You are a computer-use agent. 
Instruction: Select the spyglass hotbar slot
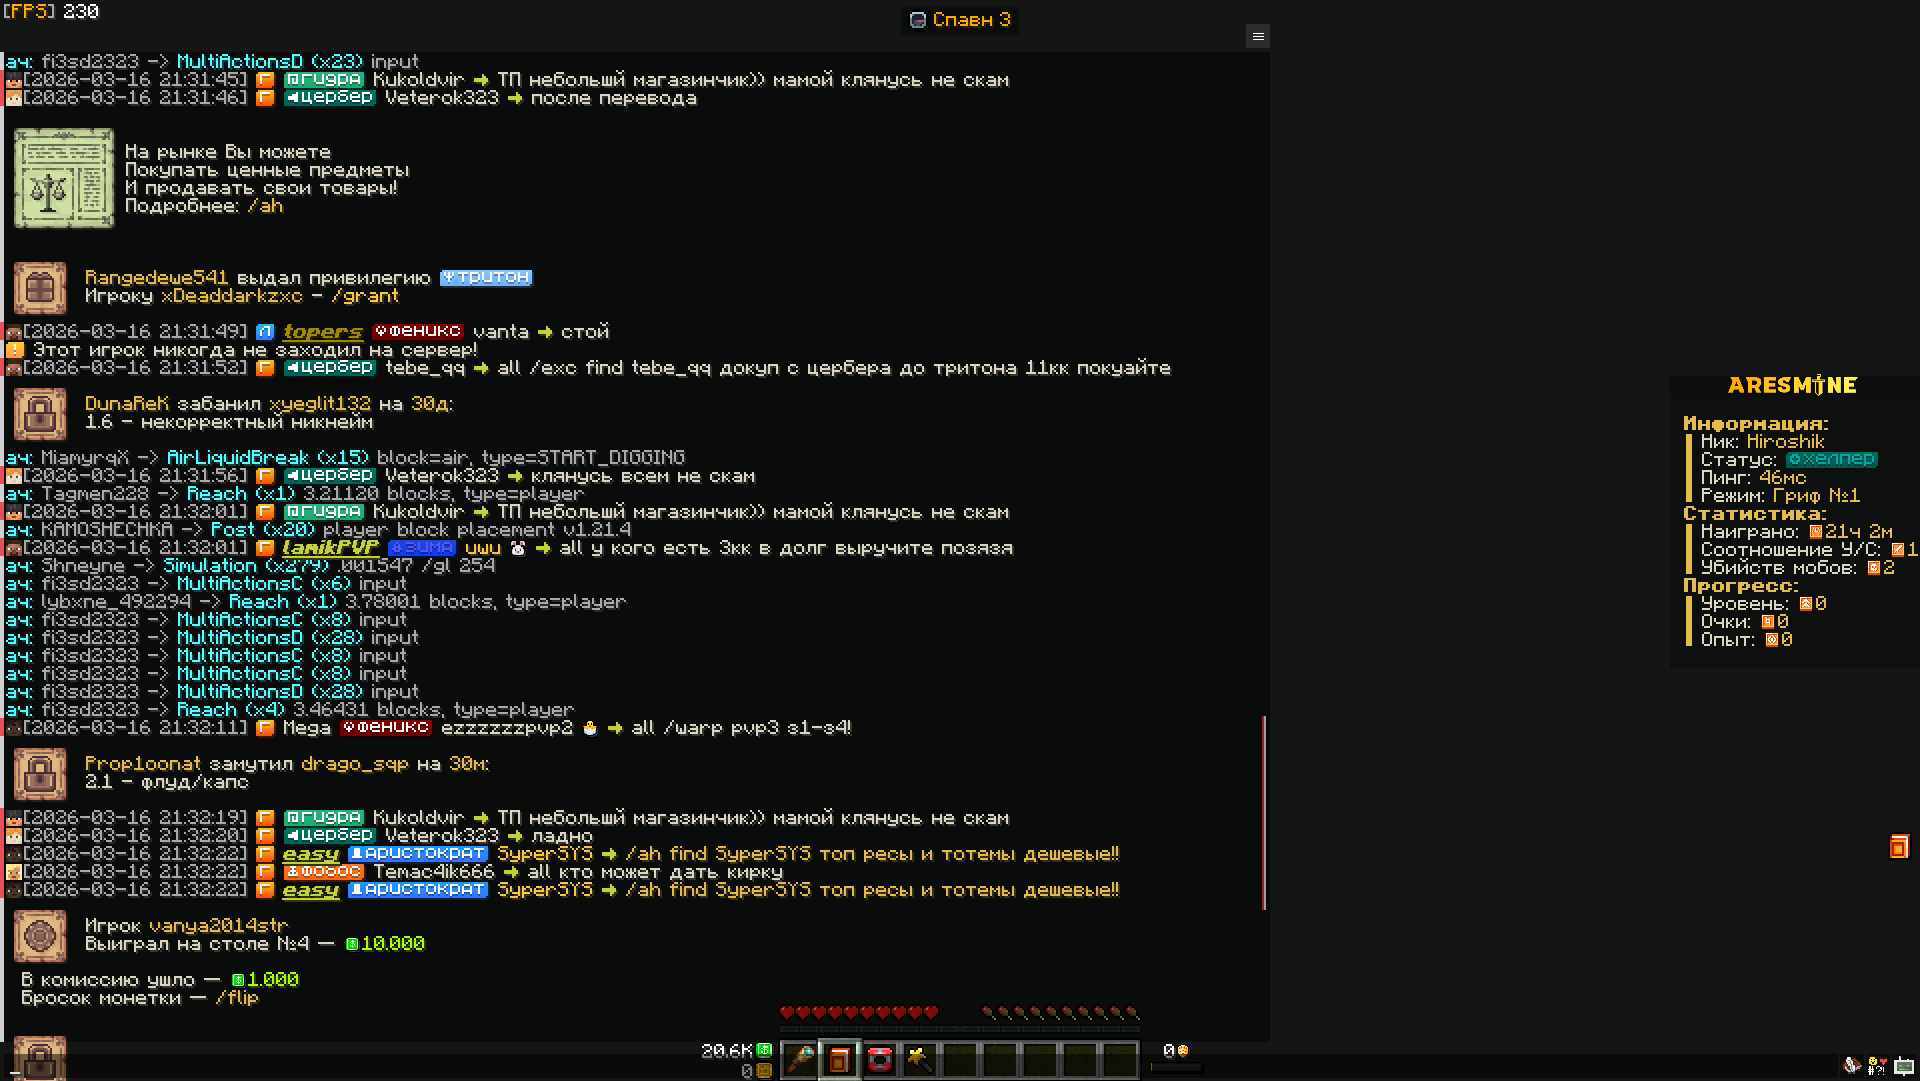(799, 1060)
